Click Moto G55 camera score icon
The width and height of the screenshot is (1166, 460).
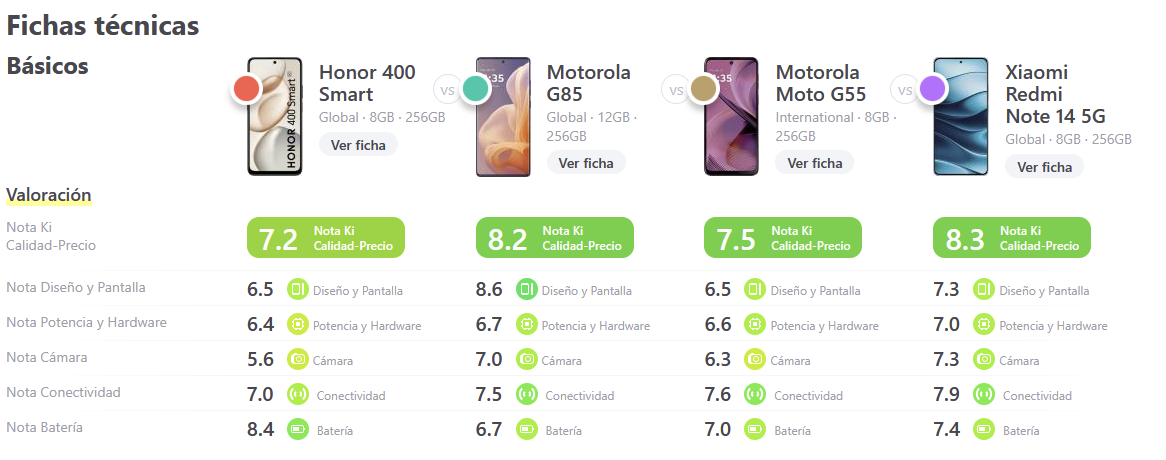click(x=755, y=360)
